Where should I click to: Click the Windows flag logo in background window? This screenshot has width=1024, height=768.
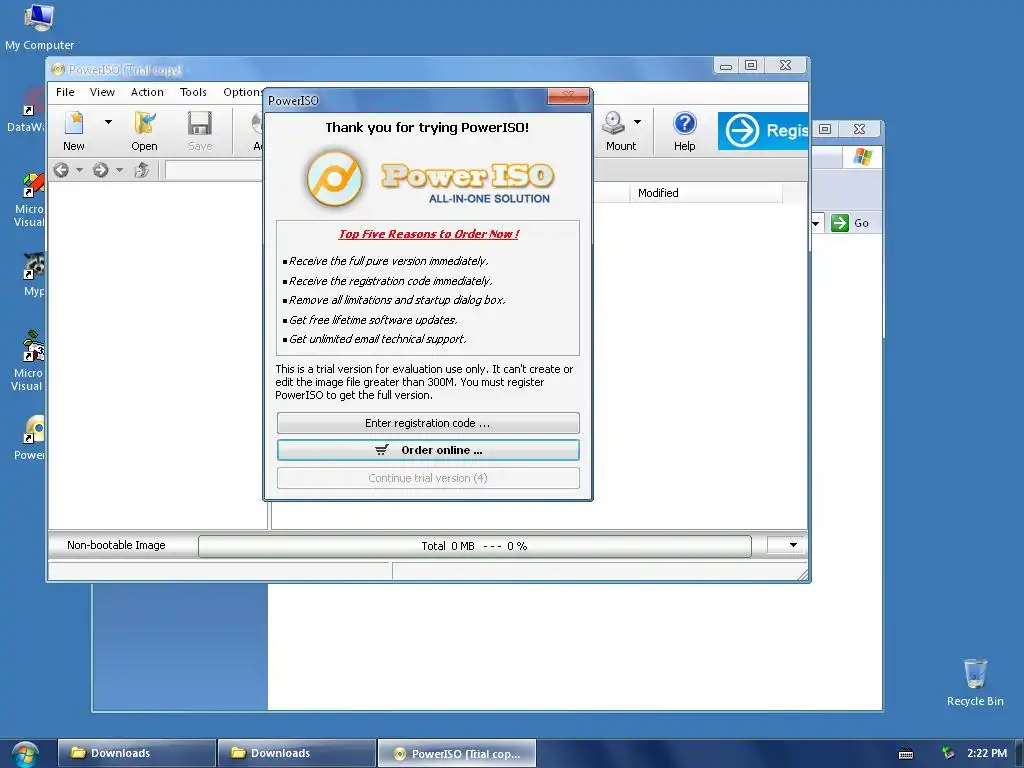coord(863,157)
